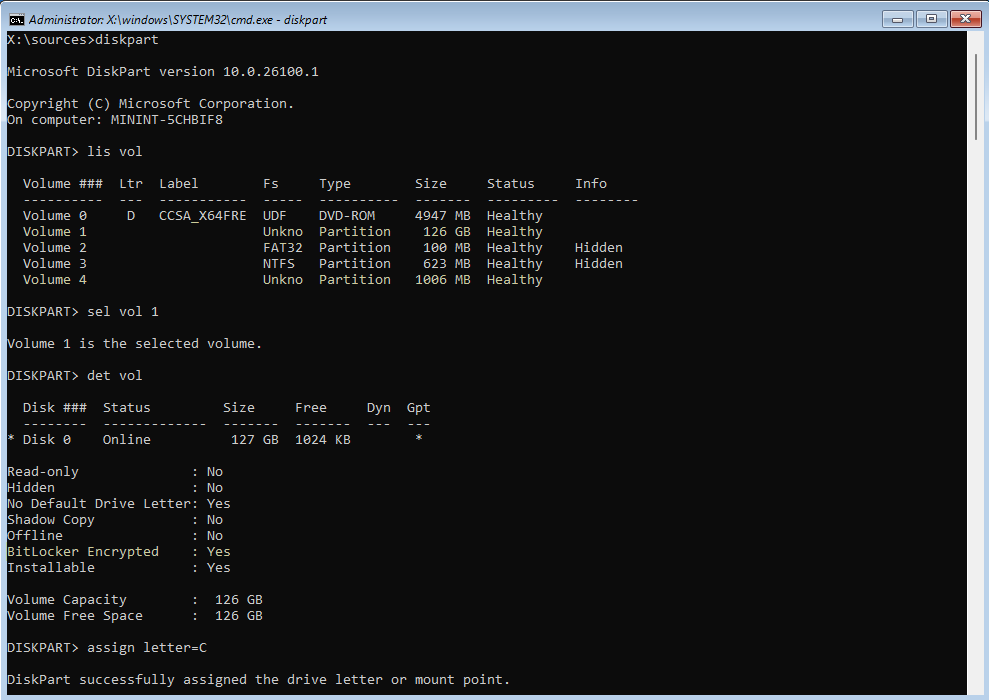This screenshot has height=700, width=989.
Task: Click computer name 'MININT-5CHBIF8'
Action: click(x=167, y=120)
